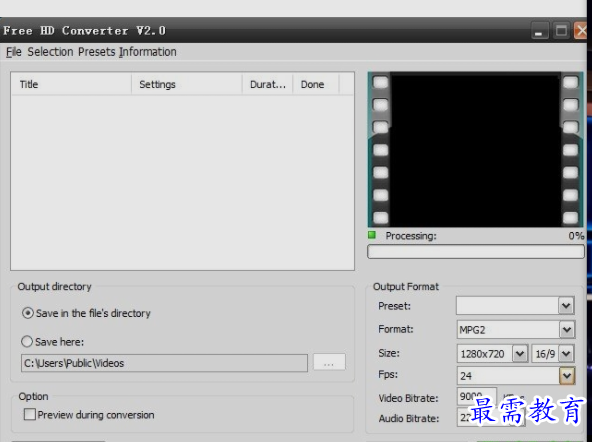
Task: Minimize the Free HD Converter window
Action: coord(539,31)
